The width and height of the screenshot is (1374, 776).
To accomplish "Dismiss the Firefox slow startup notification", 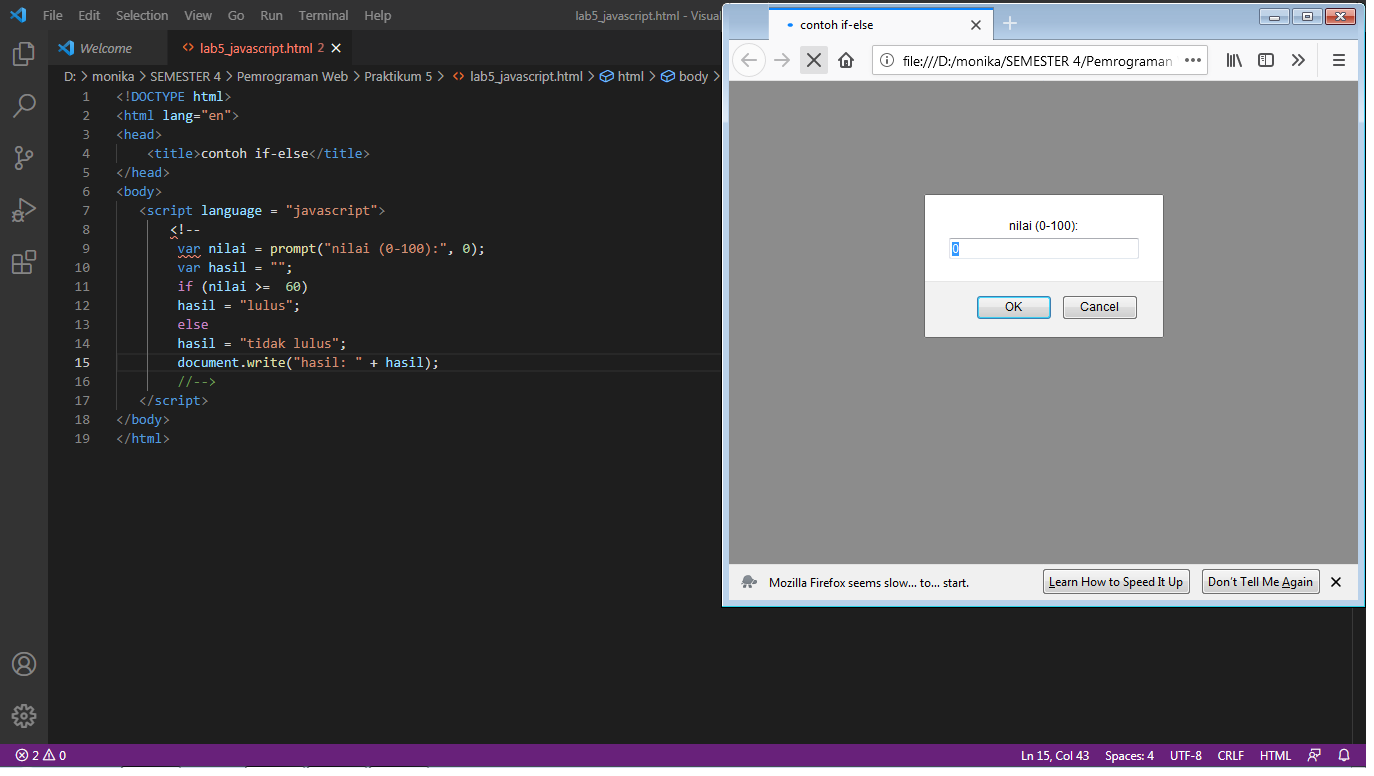I will (1336, 582).
